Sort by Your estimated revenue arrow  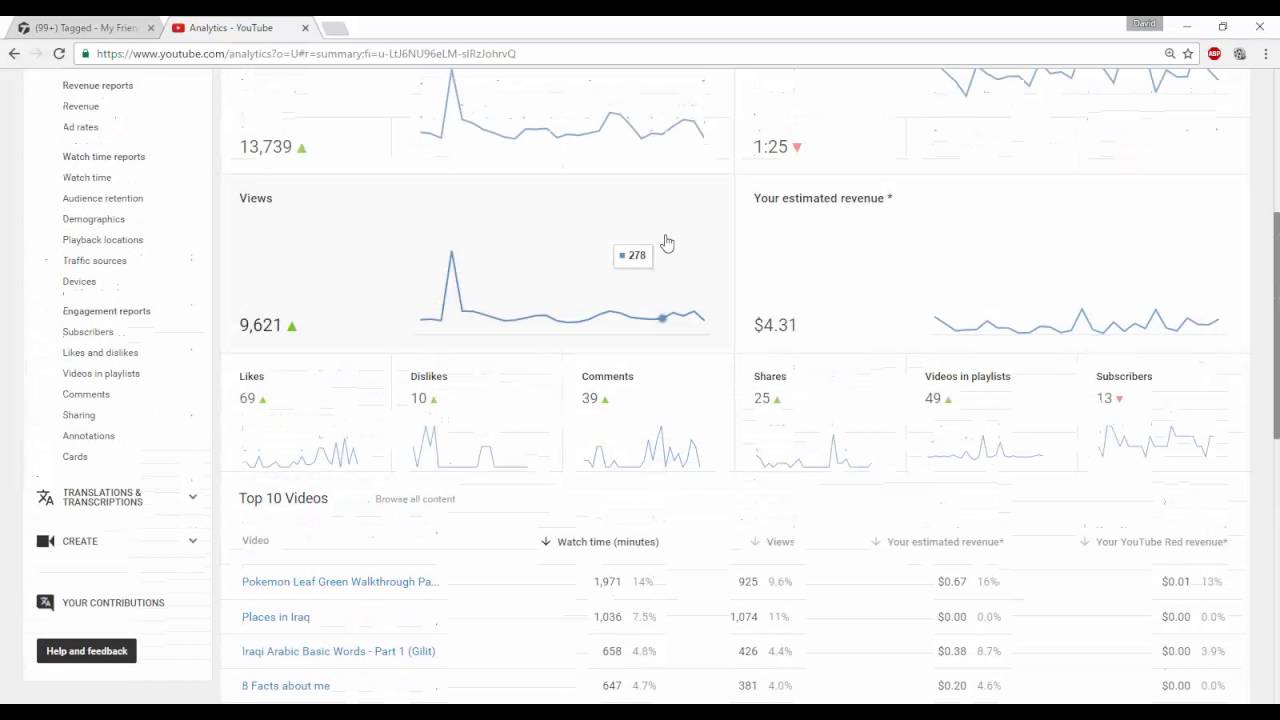tap(876, 542)
